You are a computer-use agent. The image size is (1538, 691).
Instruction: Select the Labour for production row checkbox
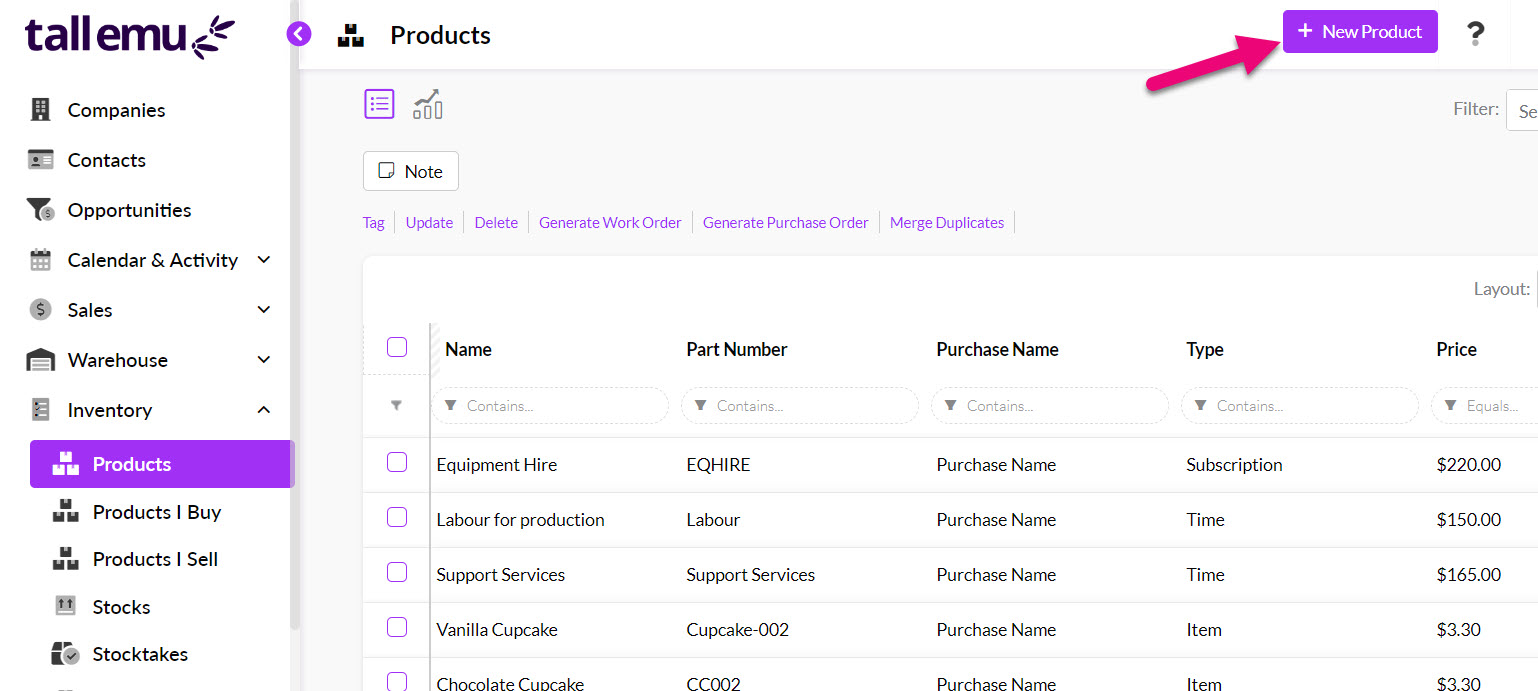tap(397, 517)
